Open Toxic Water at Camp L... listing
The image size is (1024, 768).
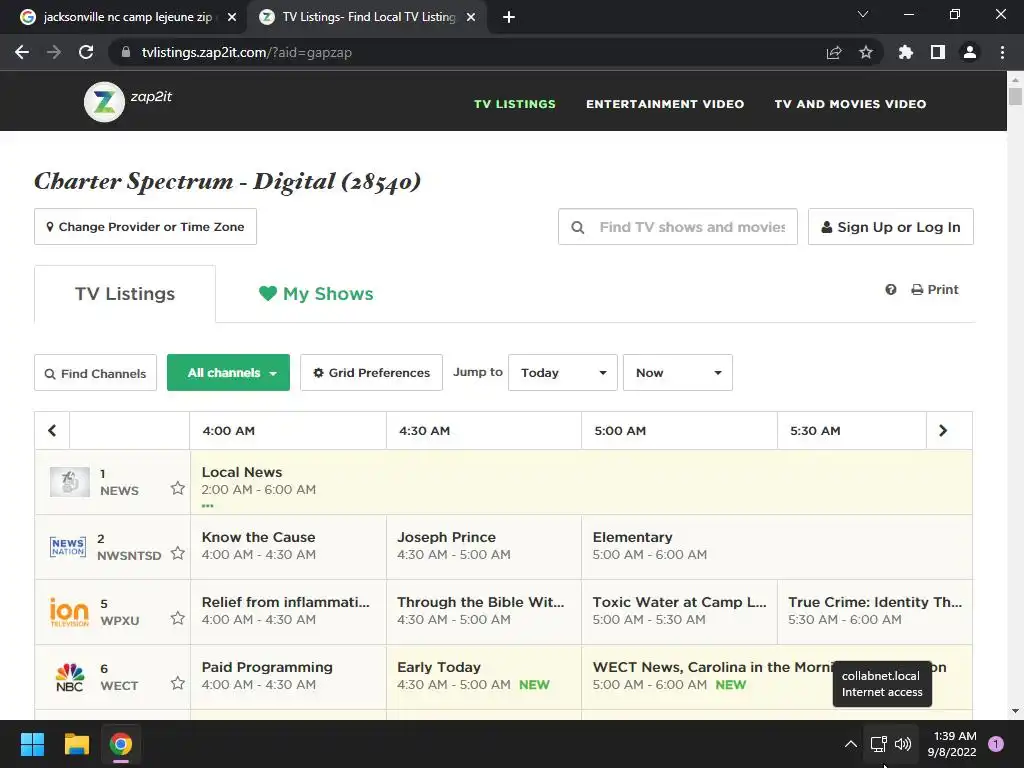coord(679,612)
